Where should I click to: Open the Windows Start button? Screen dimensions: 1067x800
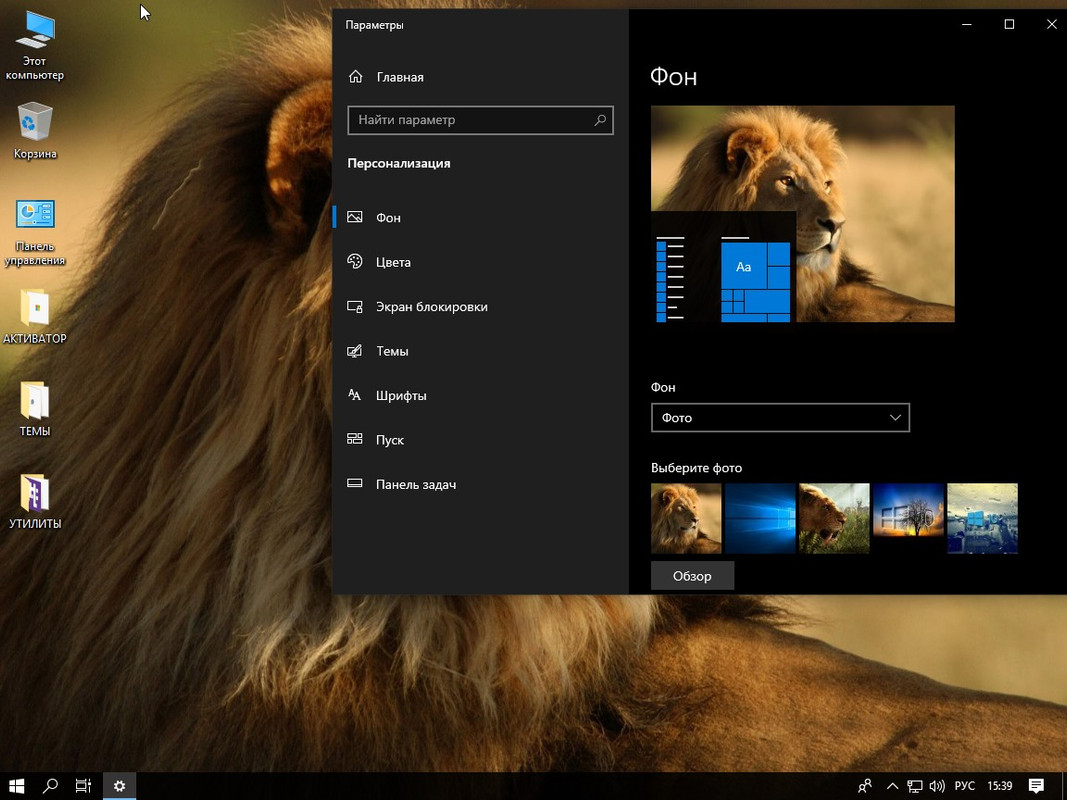16,786
